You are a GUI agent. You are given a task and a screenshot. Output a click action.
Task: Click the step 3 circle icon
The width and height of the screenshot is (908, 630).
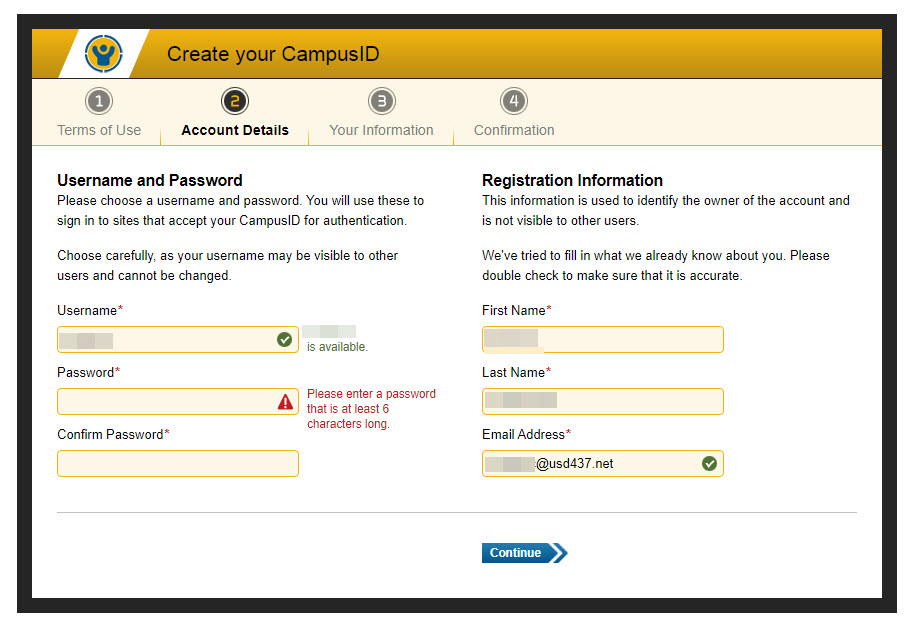tap(381, 101)
